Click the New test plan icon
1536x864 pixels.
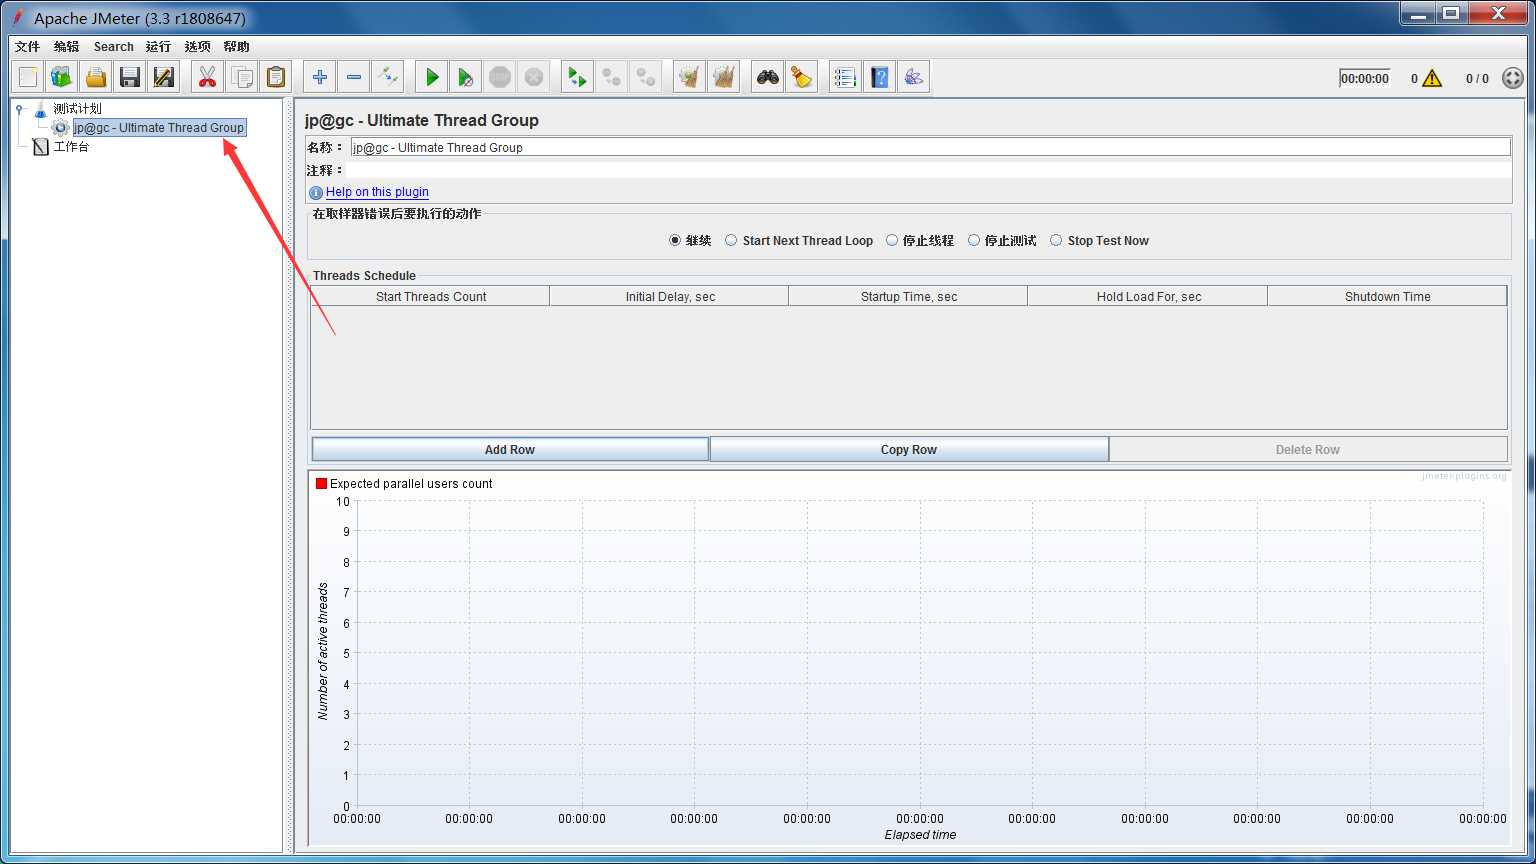28,77
